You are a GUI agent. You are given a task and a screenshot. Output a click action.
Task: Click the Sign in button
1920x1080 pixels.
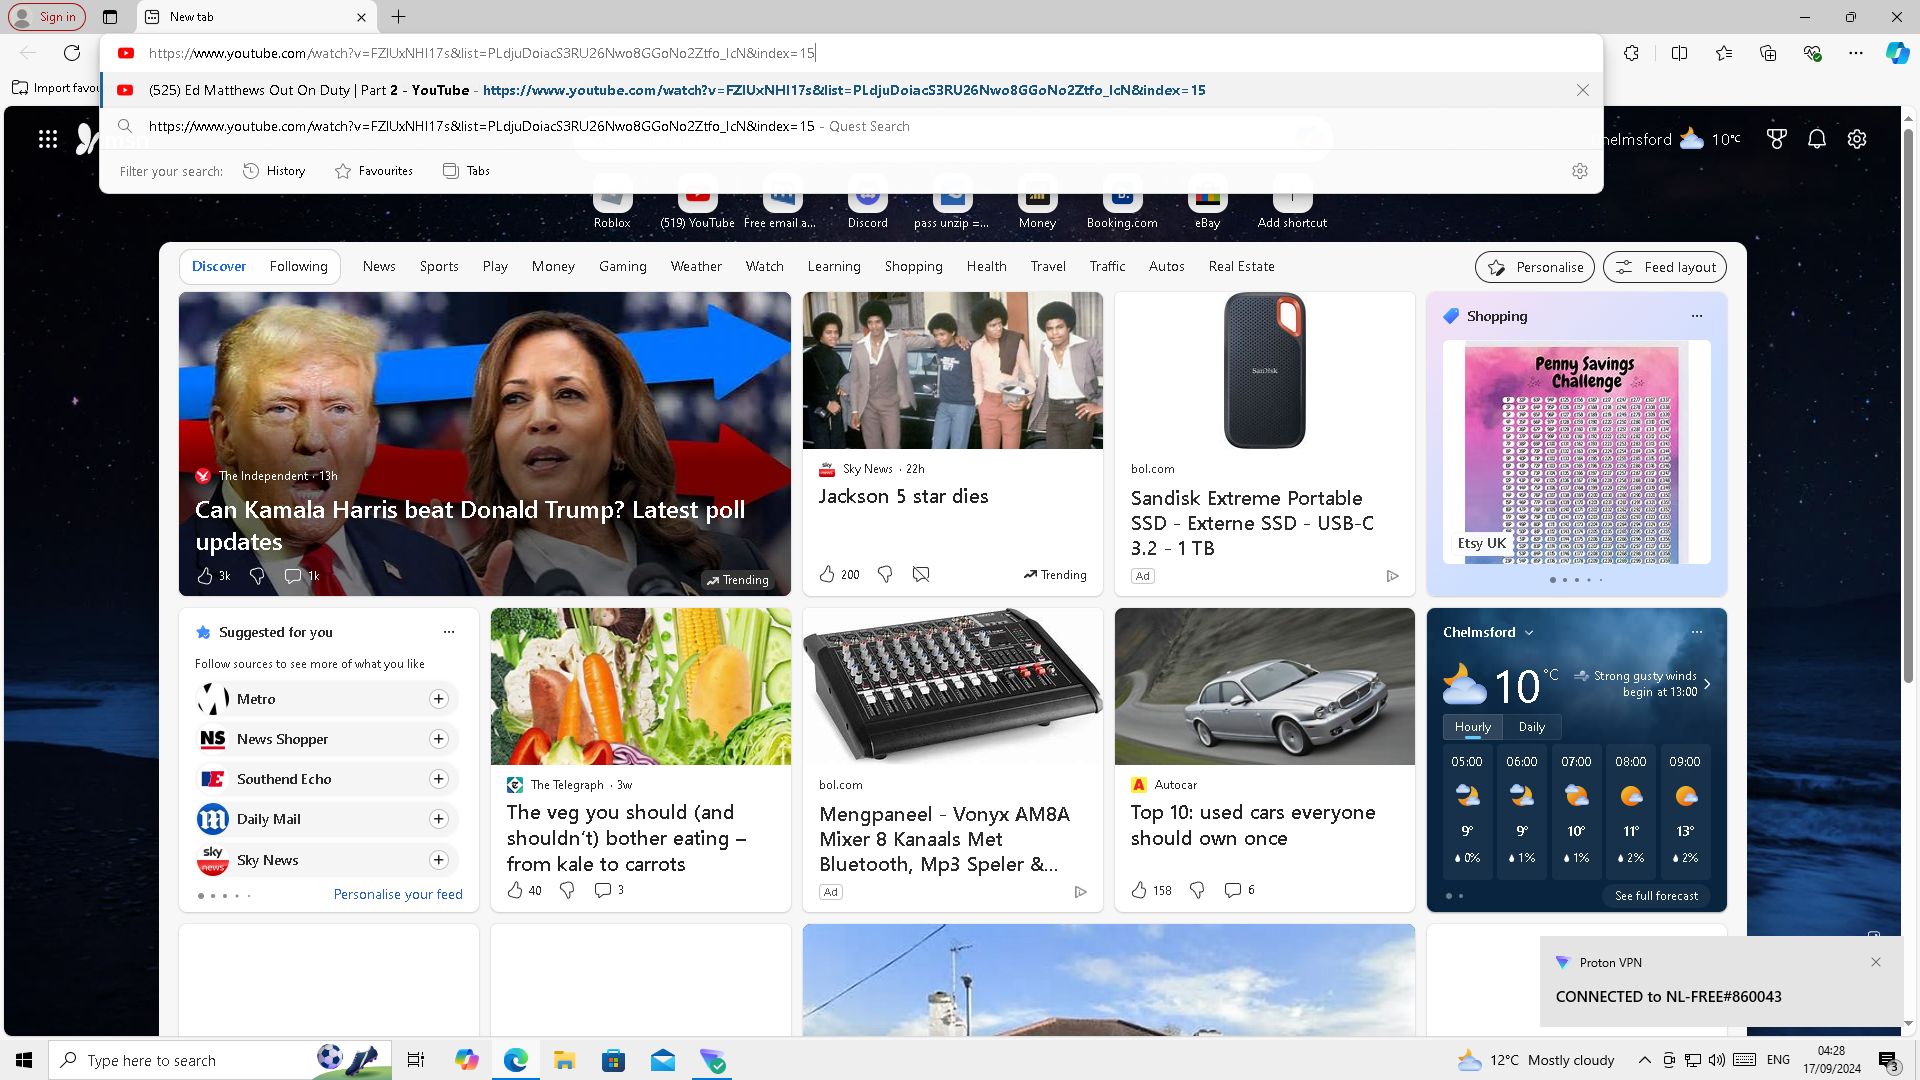click(47, 17)
